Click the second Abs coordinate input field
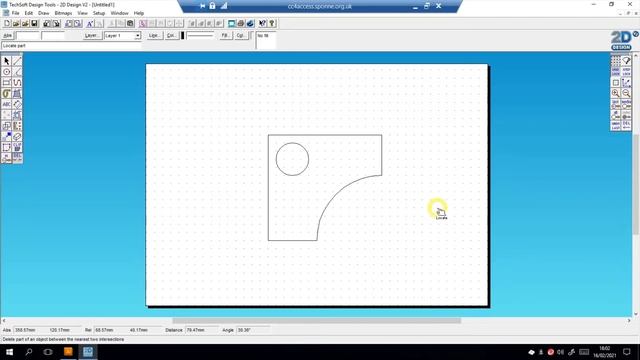Viewport: 640px width, 360px height. pyautogui.click(x=53, y=36)
